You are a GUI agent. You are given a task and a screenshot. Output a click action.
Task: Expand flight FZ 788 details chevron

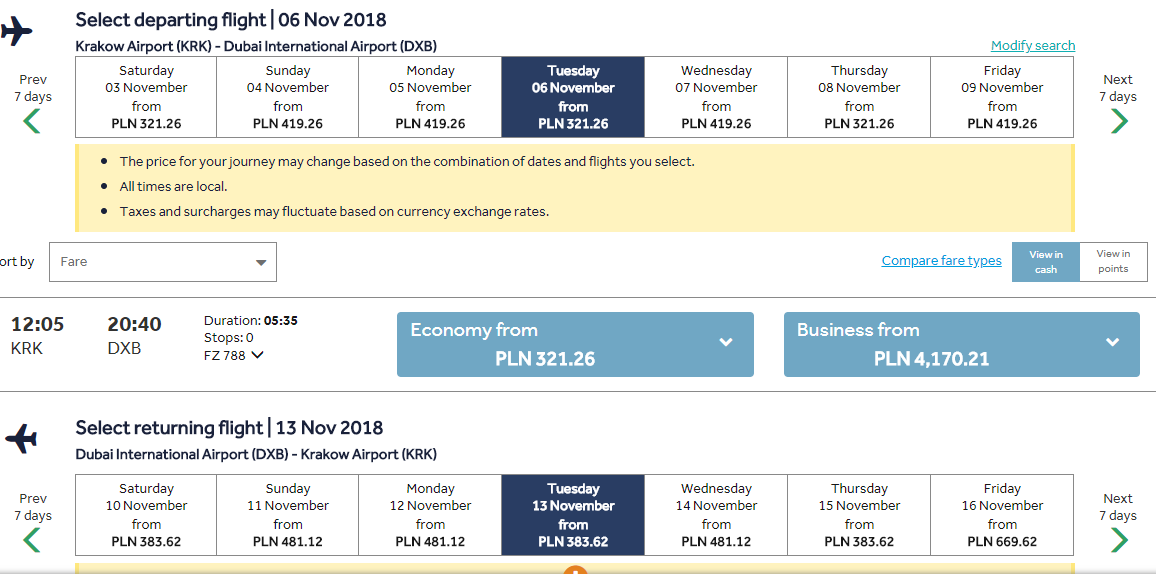(x=257, y=355)
